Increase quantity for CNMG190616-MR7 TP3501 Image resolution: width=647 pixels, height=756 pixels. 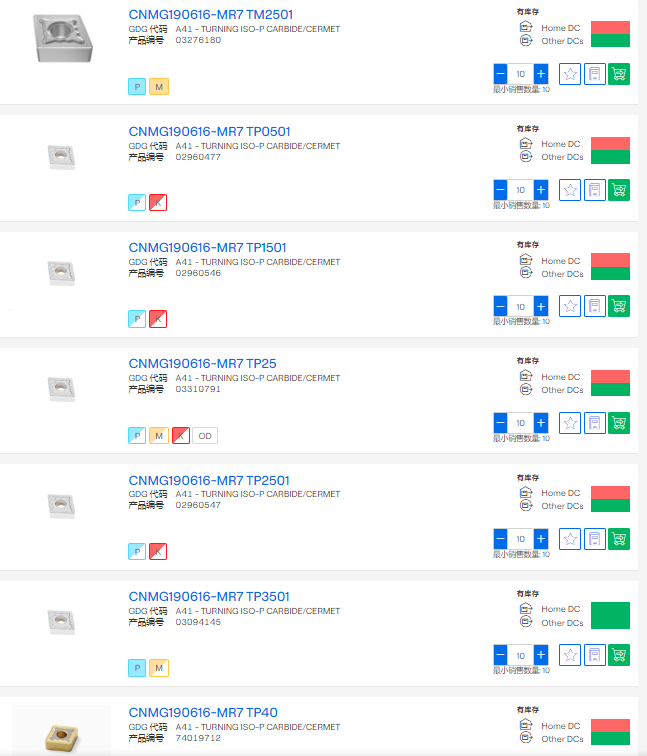click(x=541, y=655)
